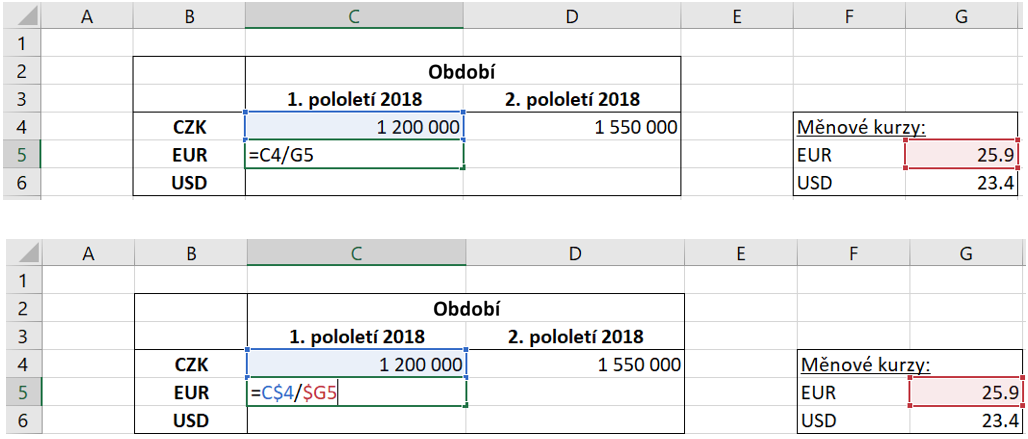Click USD row label in top sheet table

coord(188,183)
